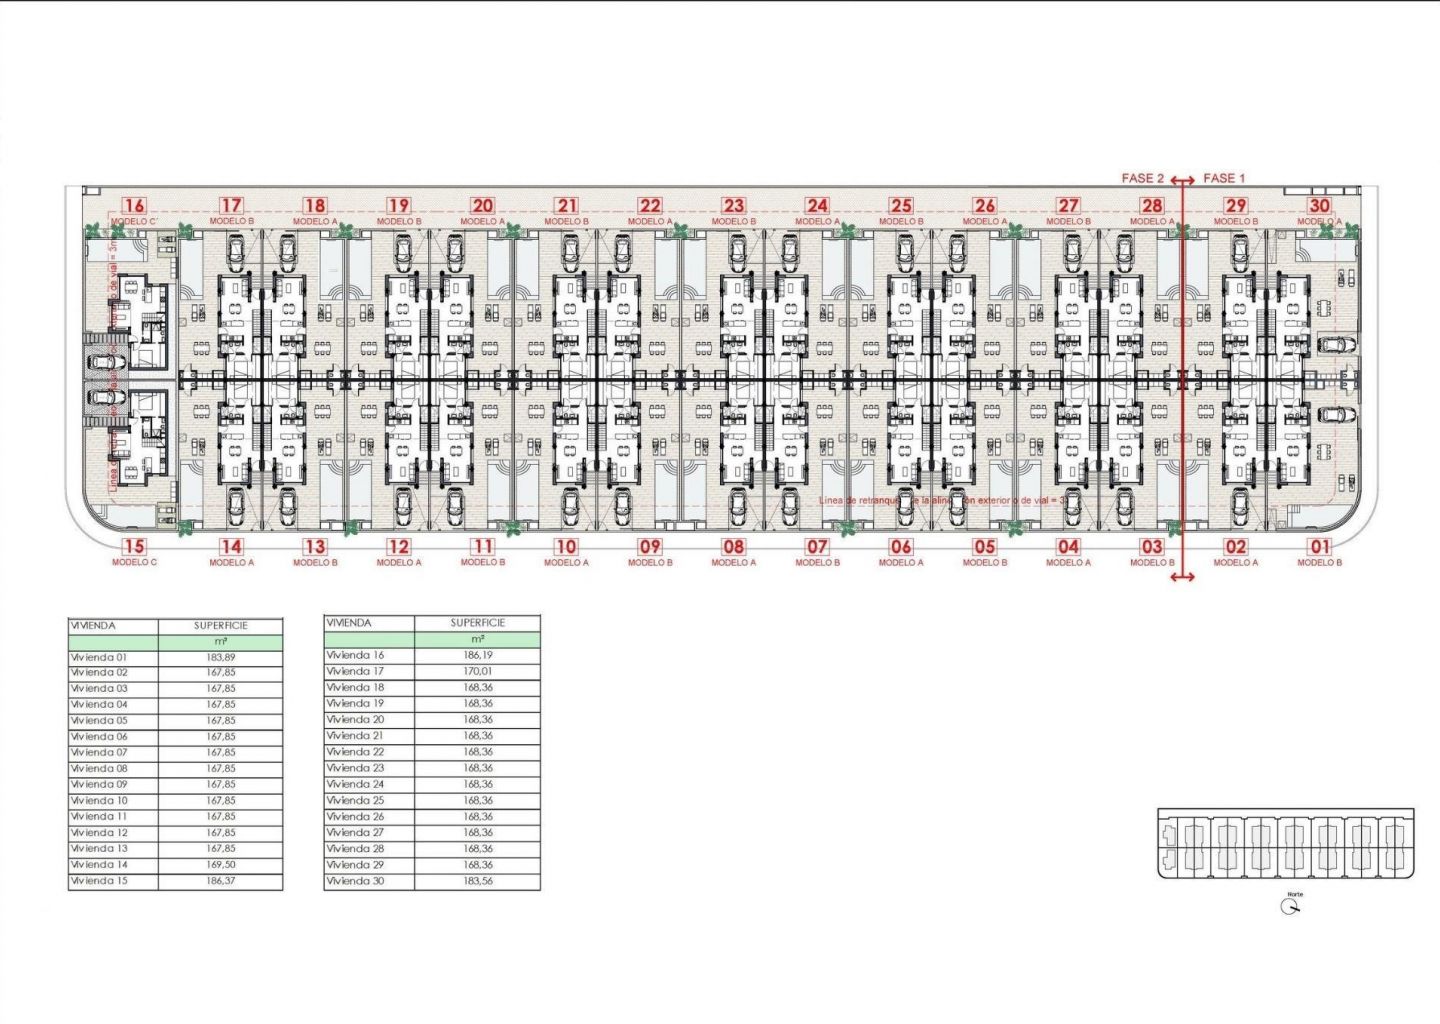The width and height of the screenshot is (1440, 1024).
Task: Click the FASE 1 label
Action: pyautogui.click(x=1224, y=178)
